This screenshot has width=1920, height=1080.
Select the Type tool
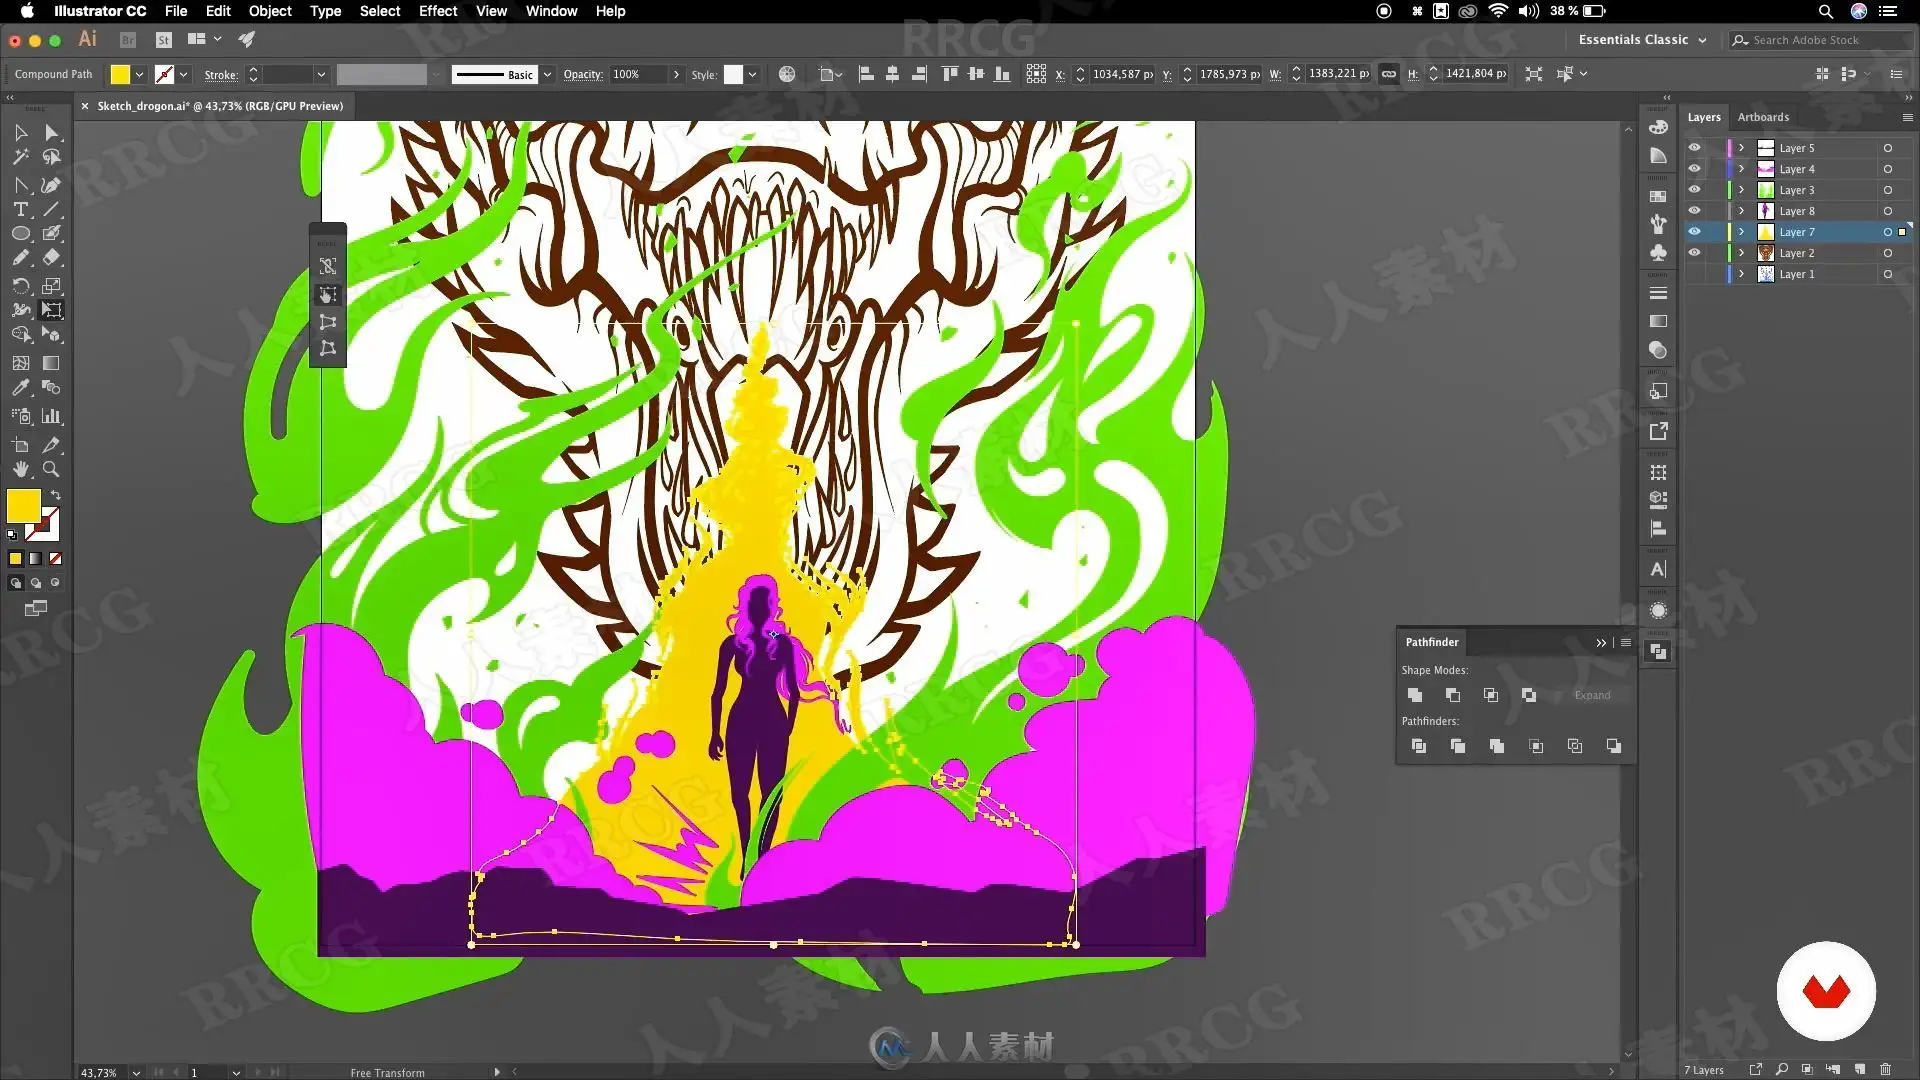click(x=20, y=210)
